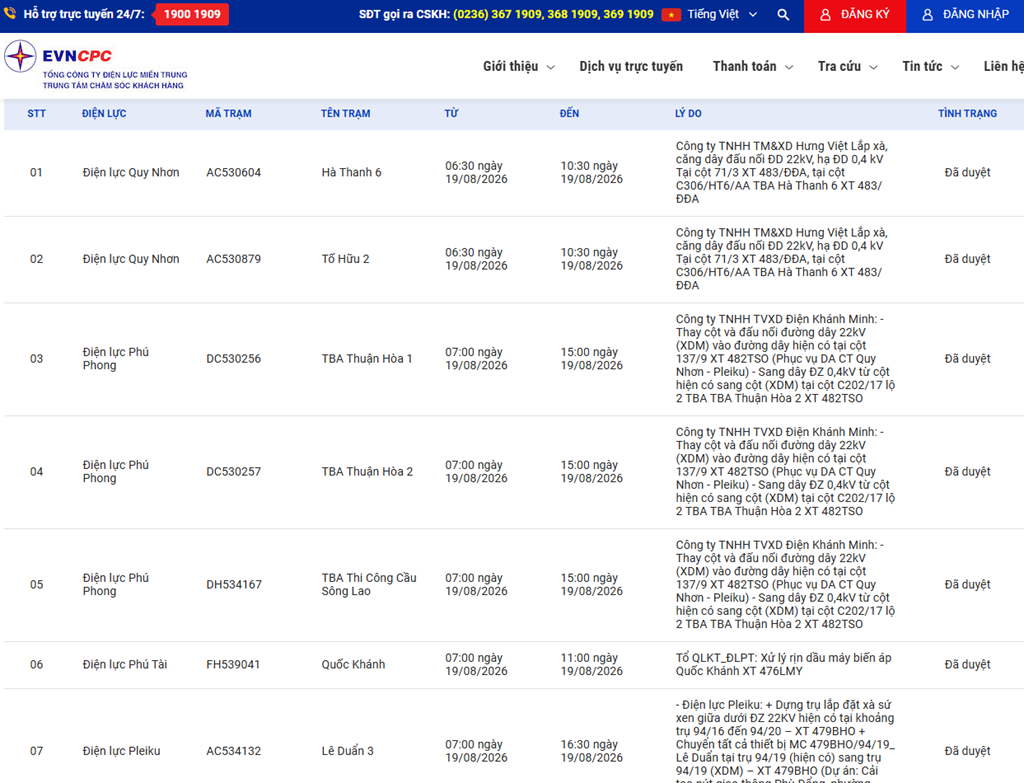The width and height of the screenshot is (1024, 783).
Task: Click Đã duyệt status in row 06
Action: [x=967, y=664]
